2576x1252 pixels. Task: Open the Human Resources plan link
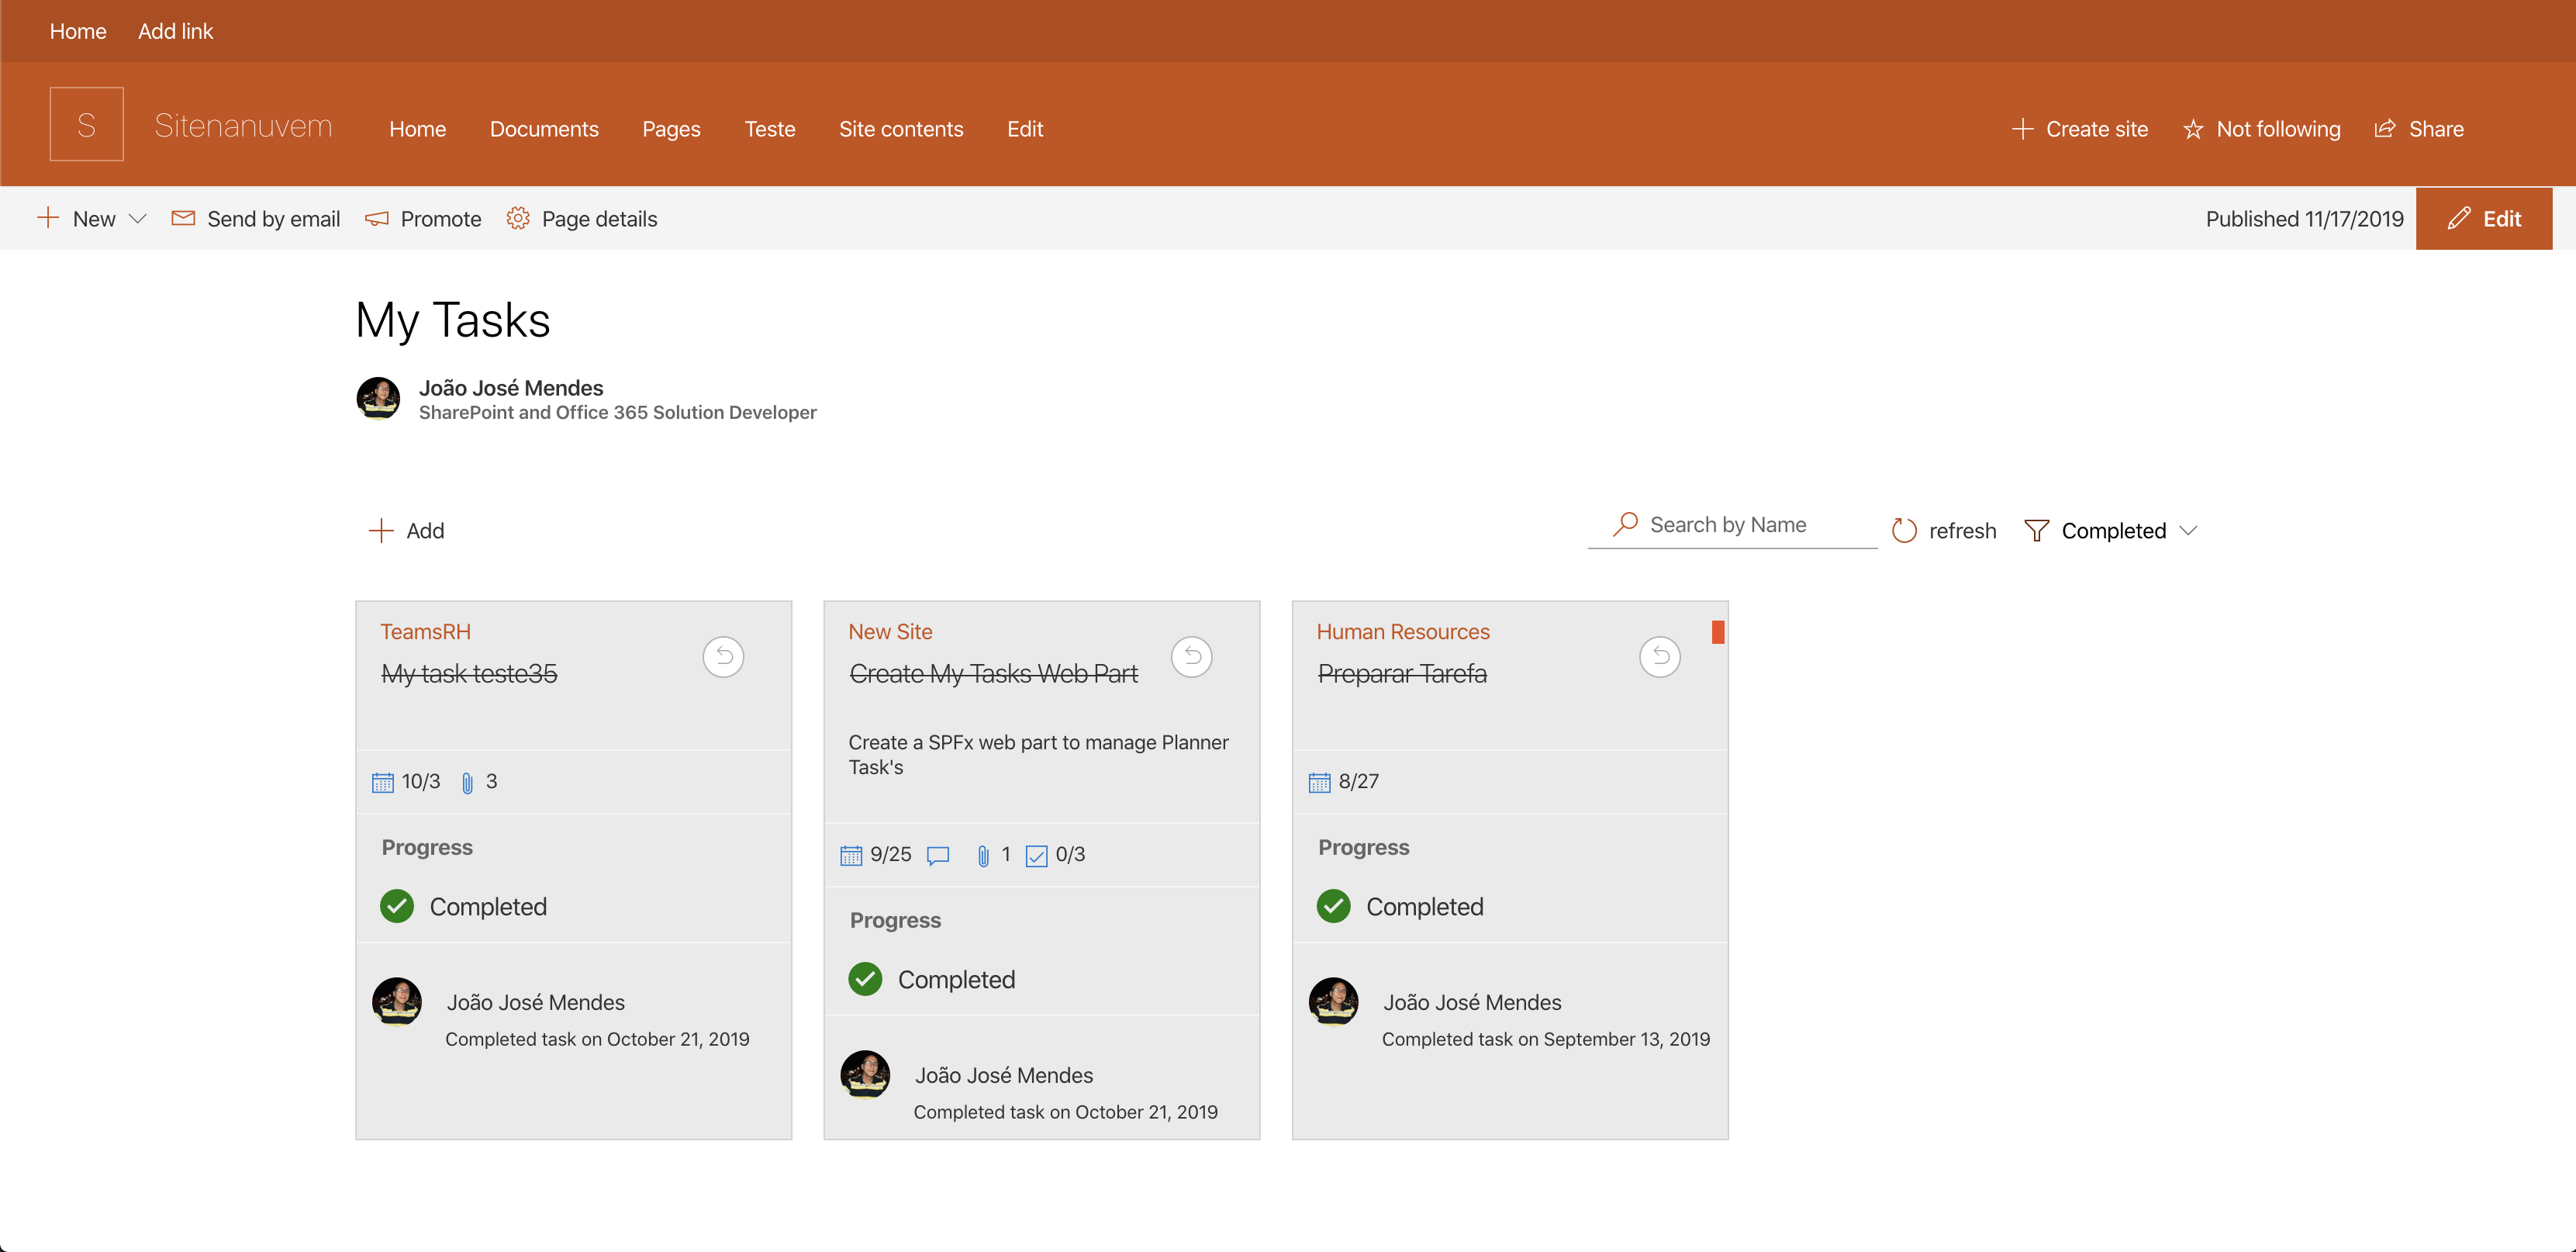(1403, 632)
